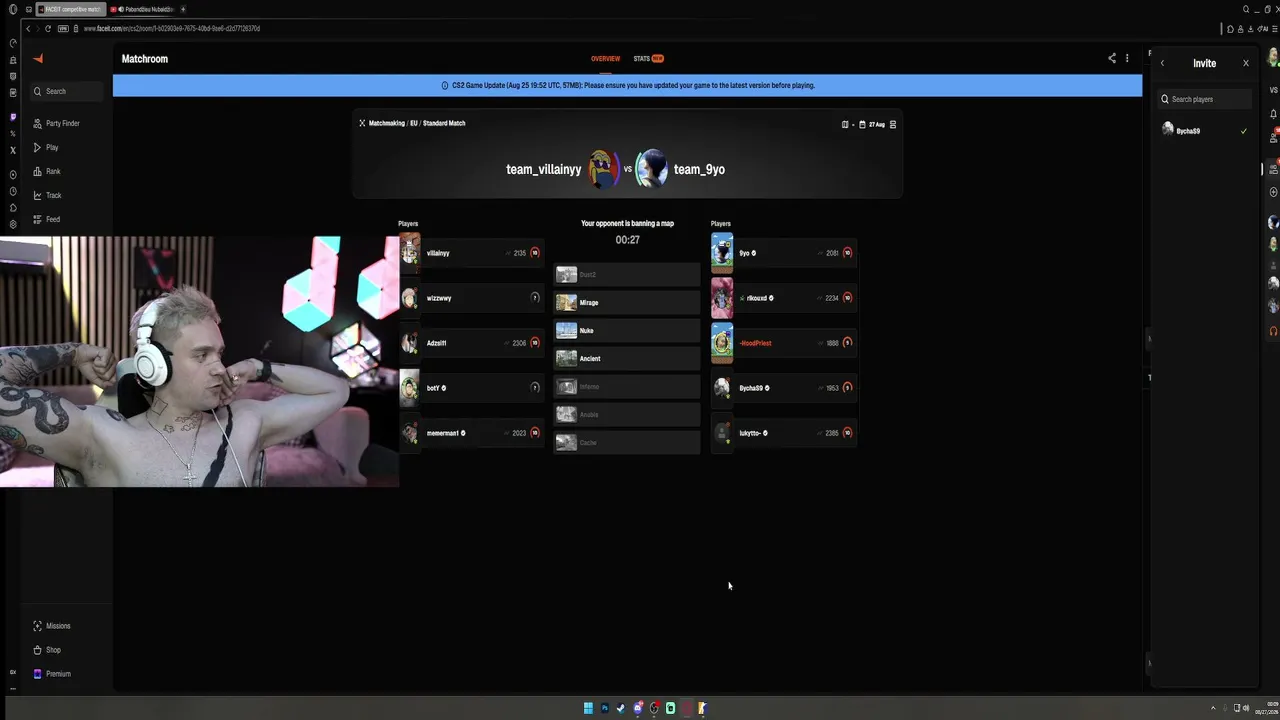Switch to the Stats tab
This screenshot has width=1280, height=720.
tap(648, 58)
